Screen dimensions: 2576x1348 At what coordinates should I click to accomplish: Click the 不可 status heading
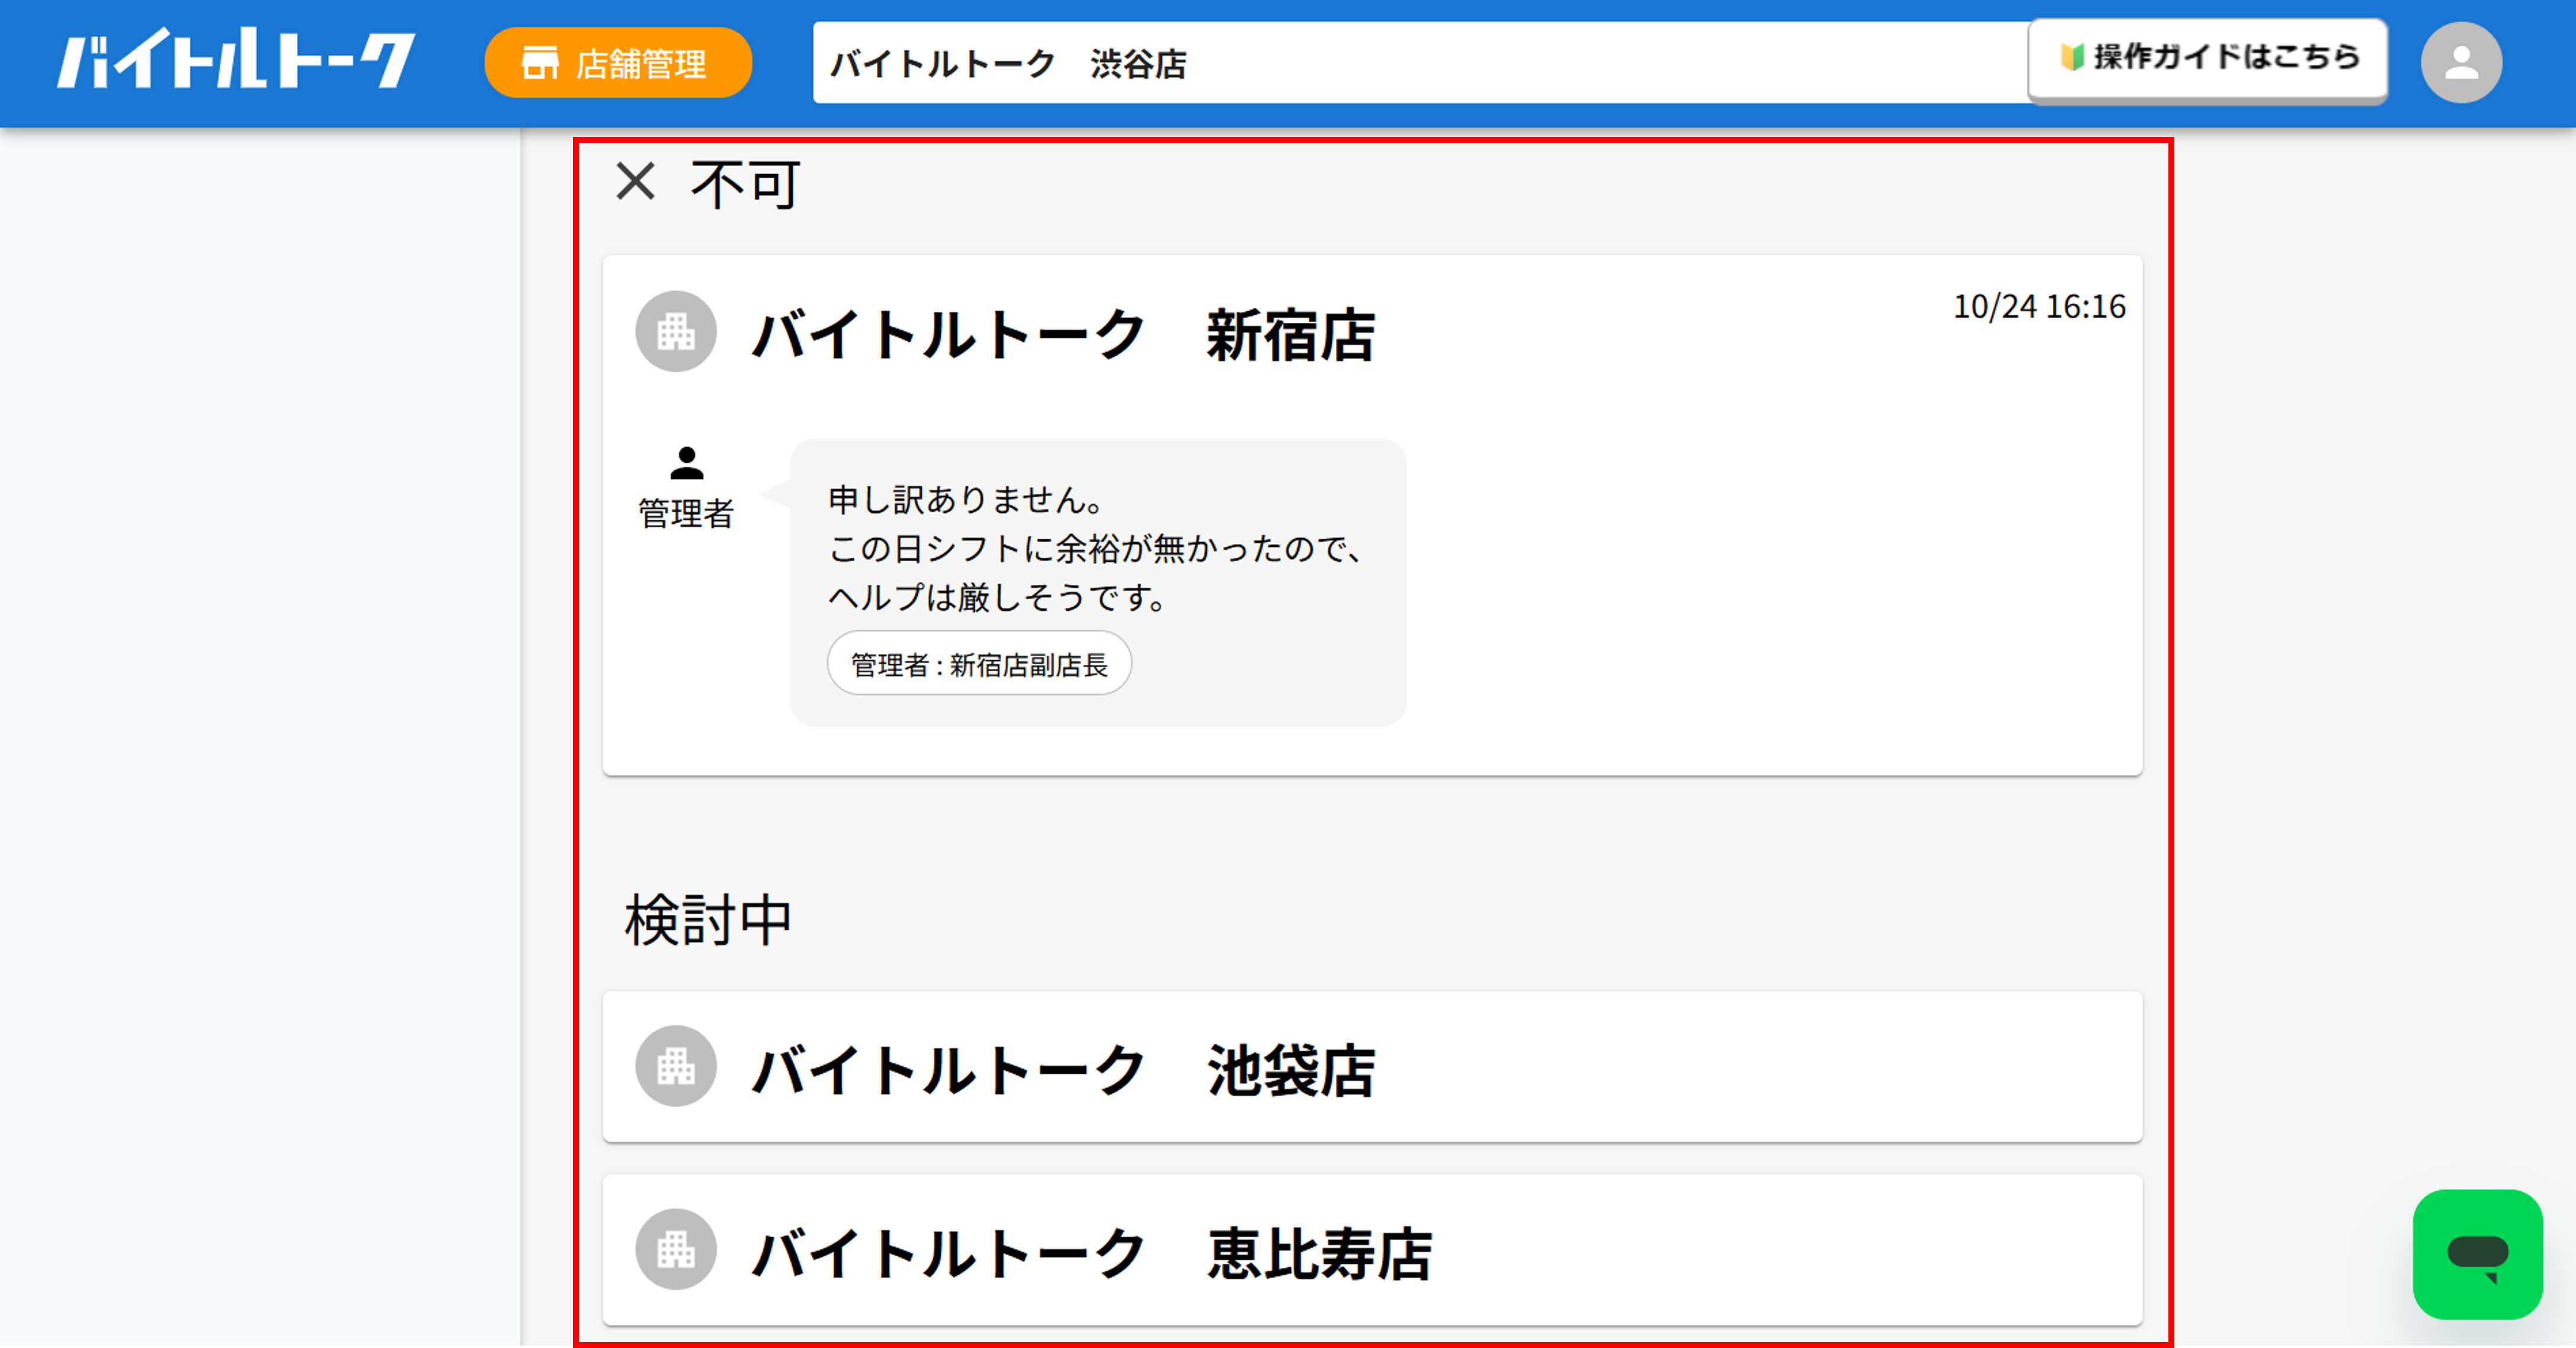click(746, 184)
